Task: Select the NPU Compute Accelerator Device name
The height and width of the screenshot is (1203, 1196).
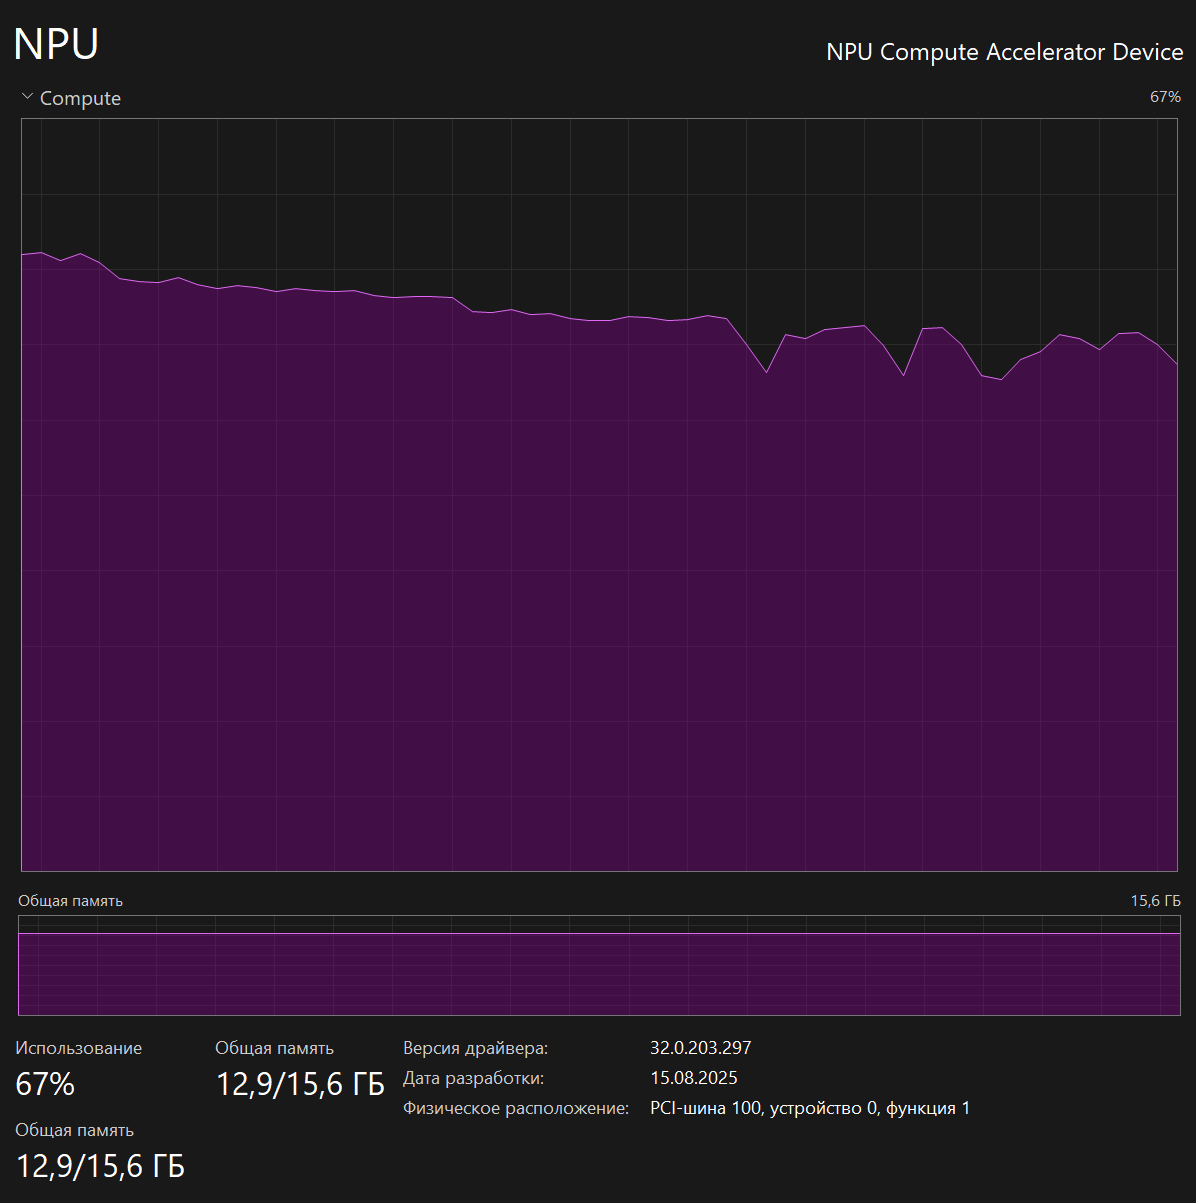Action: click(x=1004, y=52)
